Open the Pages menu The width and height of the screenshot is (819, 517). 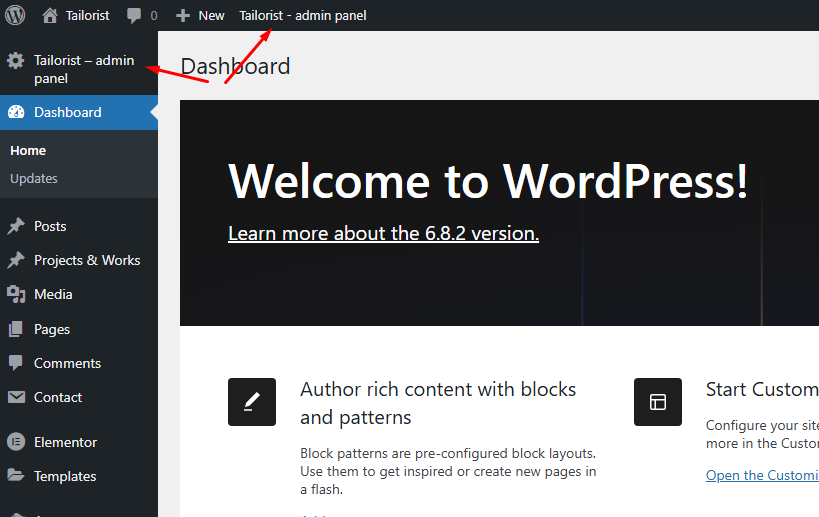point(52,330)
